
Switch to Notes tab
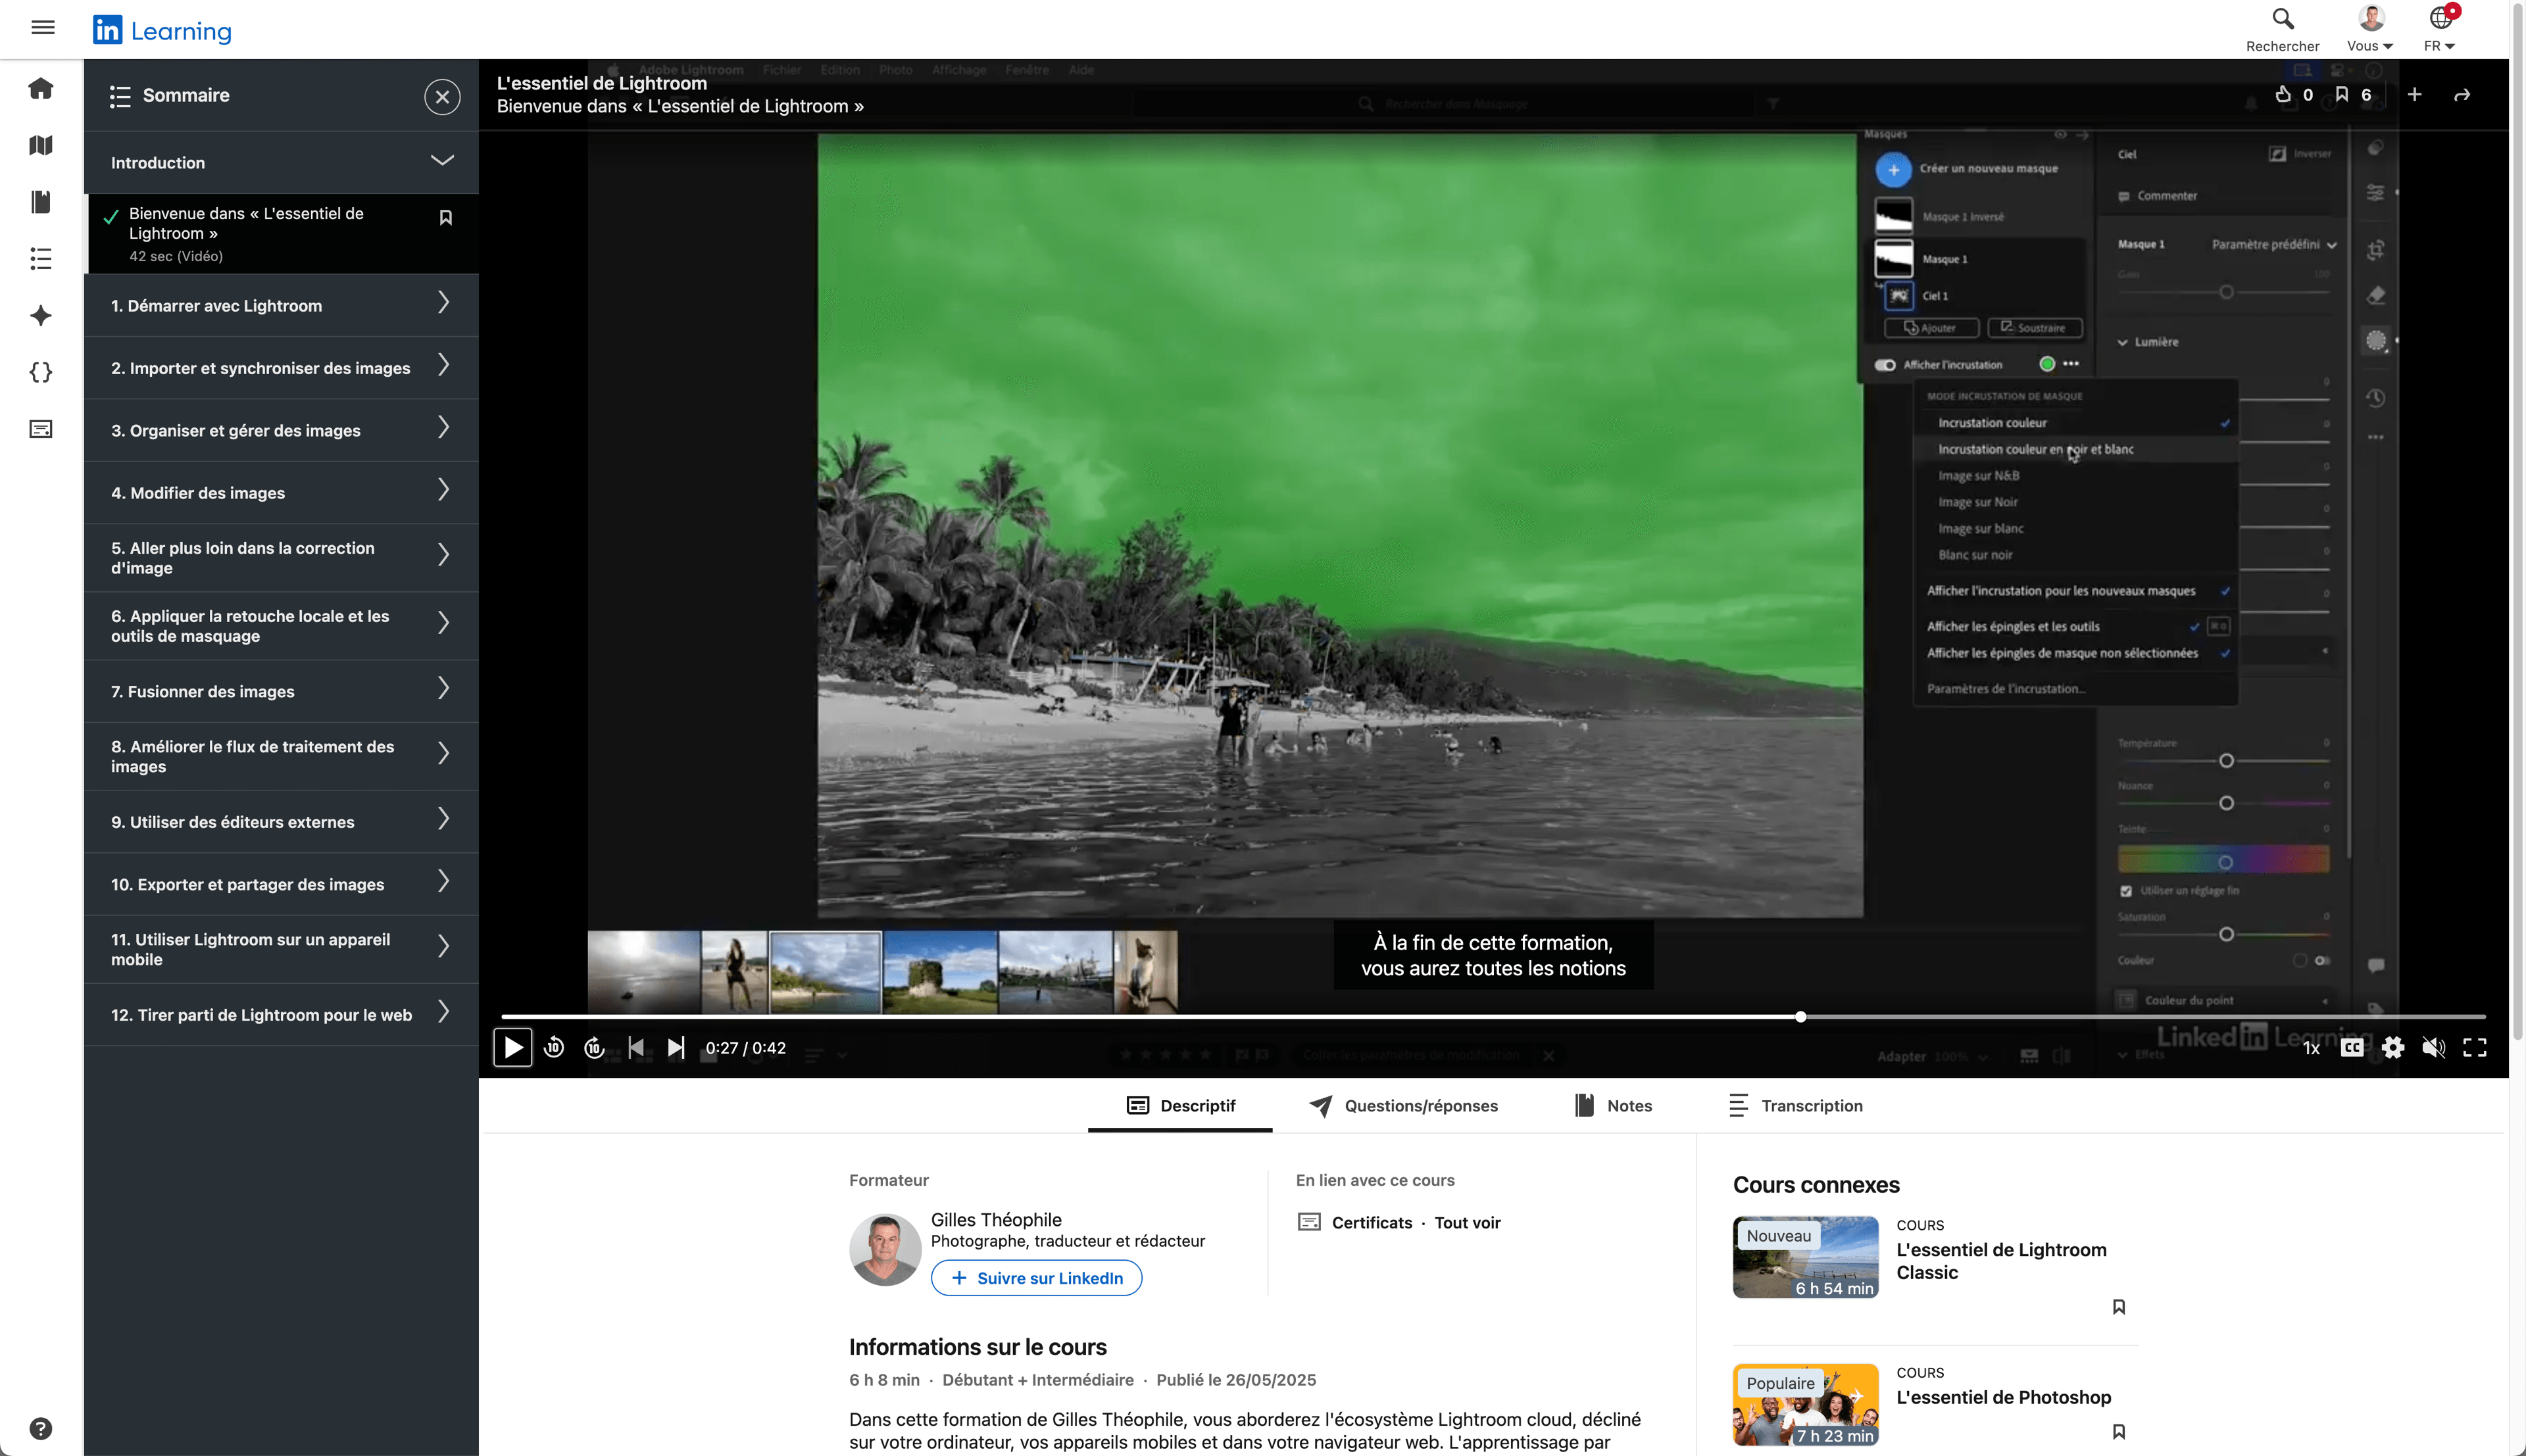pos(1613,1105)
